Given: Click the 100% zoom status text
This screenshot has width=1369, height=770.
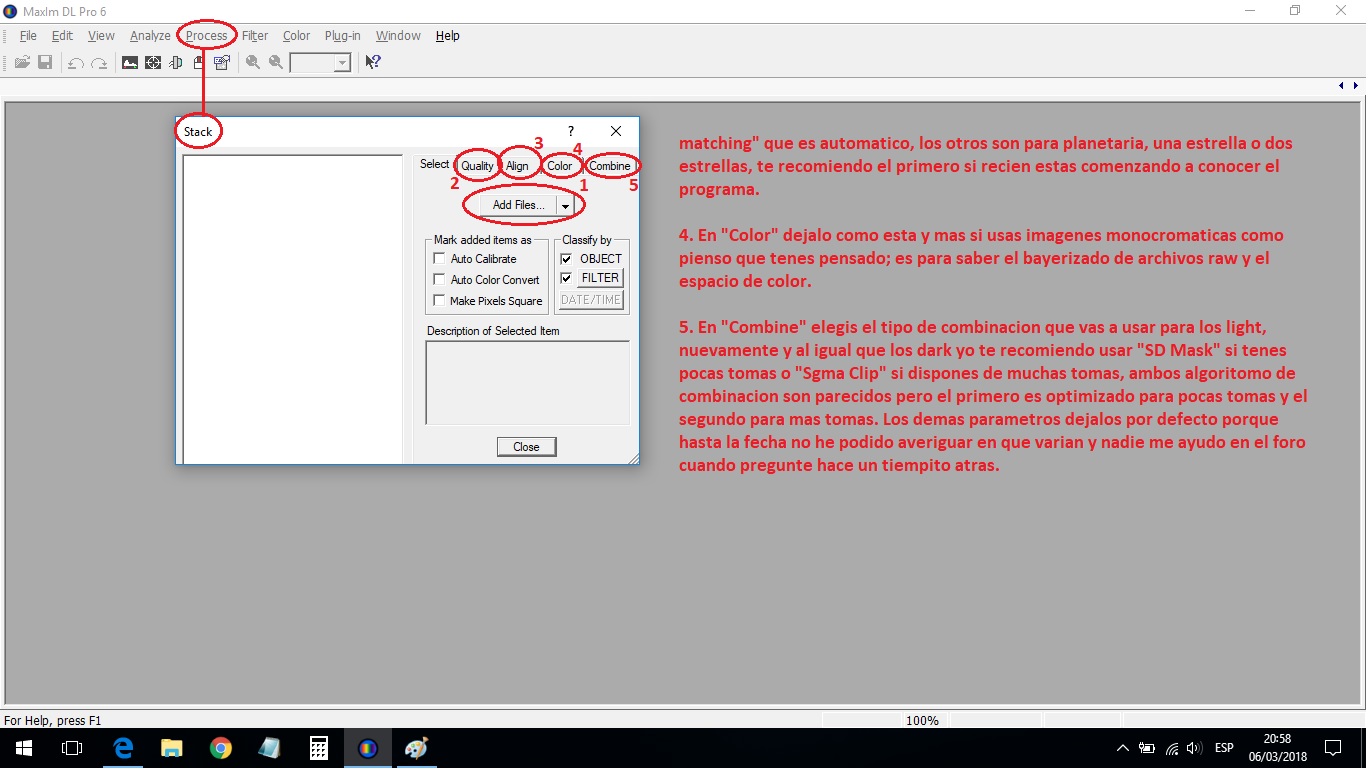Looking at the screenshot, I should click(922, 720).
